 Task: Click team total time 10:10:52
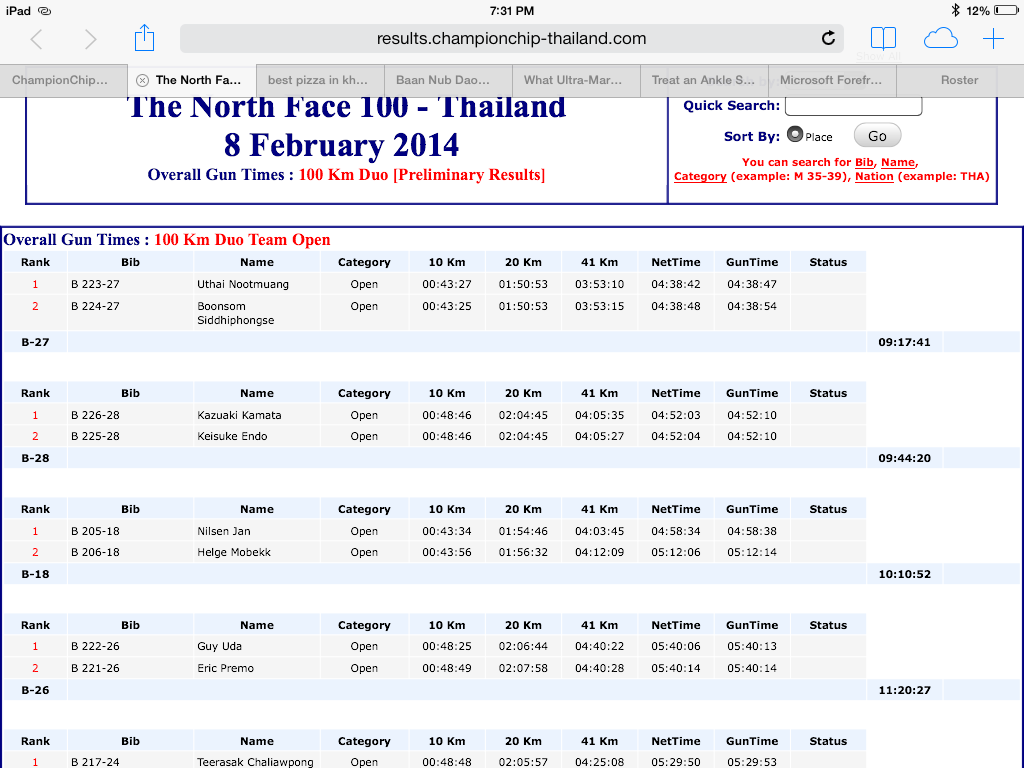(x=904, y=575)
